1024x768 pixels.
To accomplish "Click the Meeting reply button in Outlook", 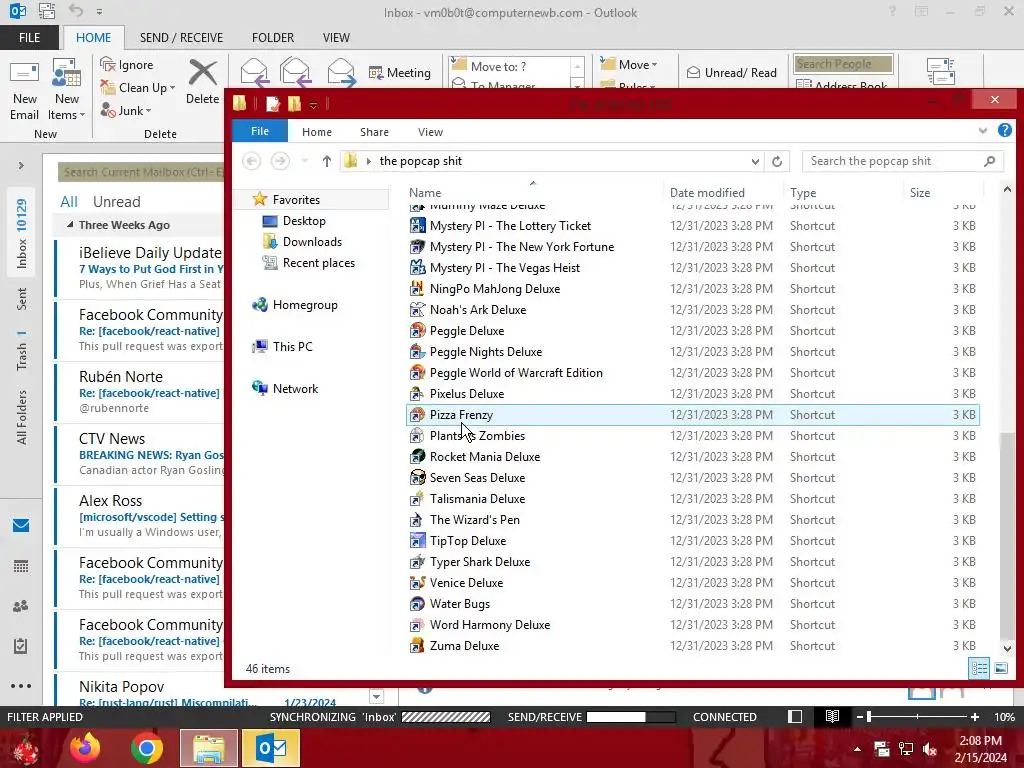I will pyautogui.click(x=400, y=72).
